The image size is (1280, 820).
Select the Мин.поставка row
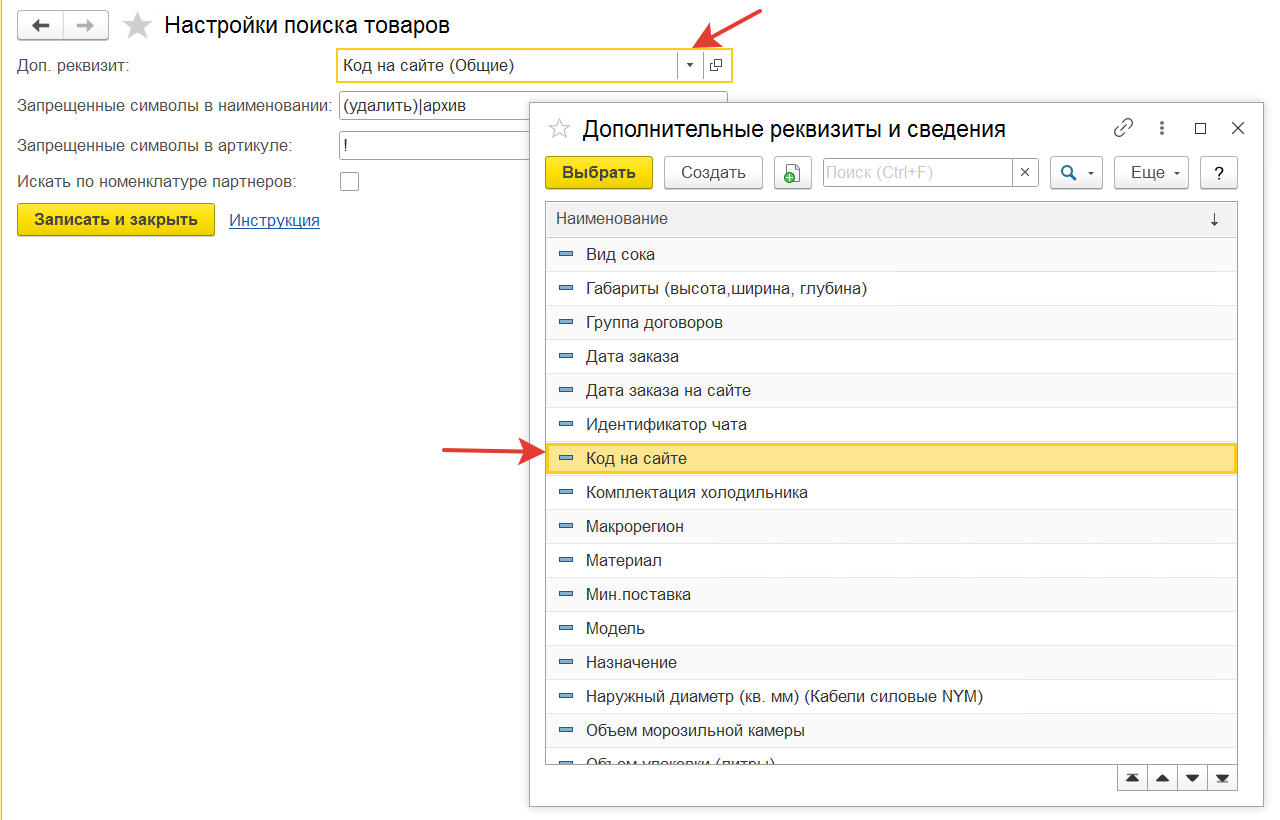891,594
